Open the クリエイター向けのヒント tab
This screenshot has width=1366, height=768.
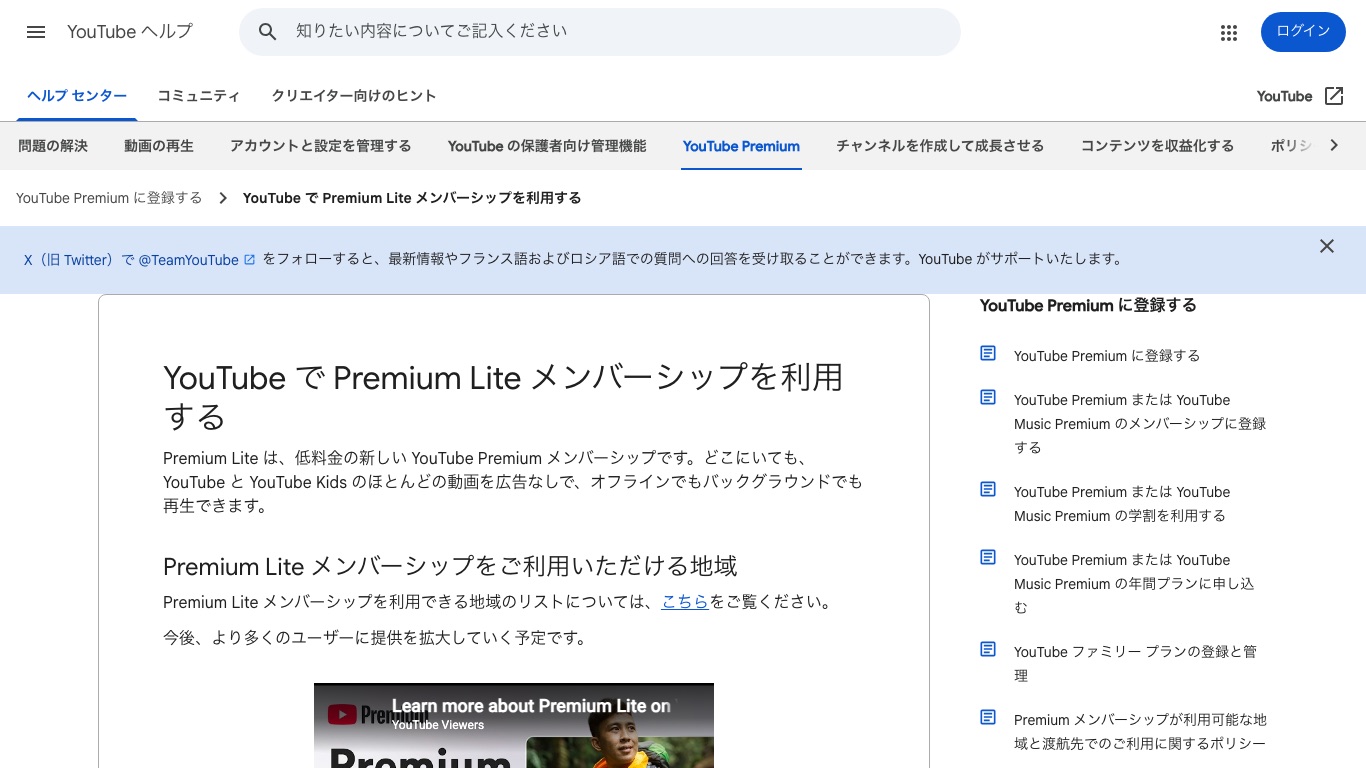(354, 96)
